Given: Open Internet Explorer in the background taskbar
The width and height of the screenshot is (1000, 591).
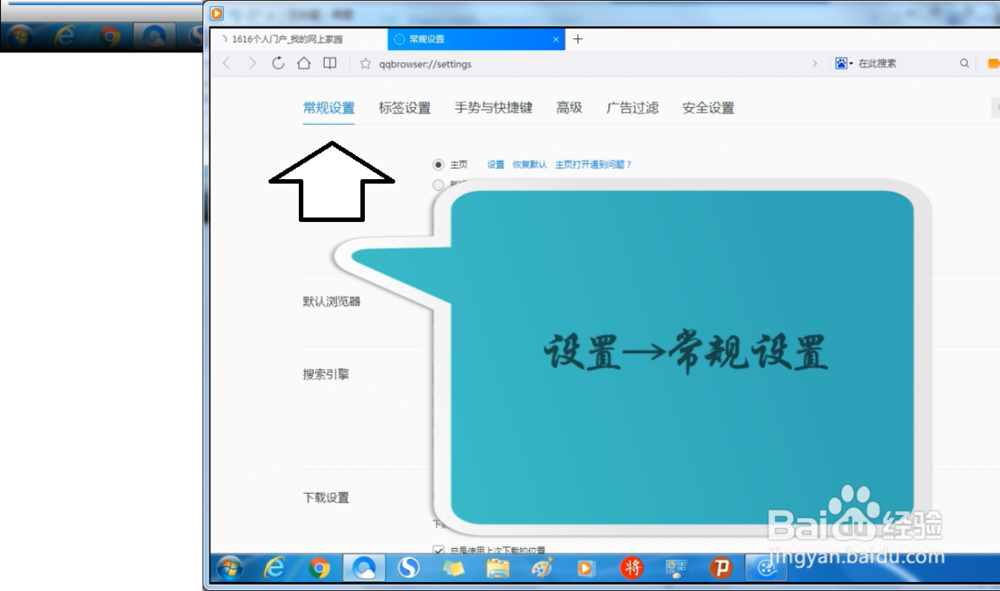Looking at the screenshot, I should coord(64,37).
